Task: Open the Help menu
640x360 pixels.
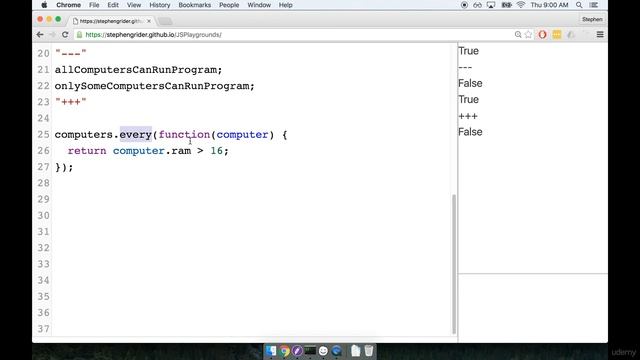Action: point(285,5)
